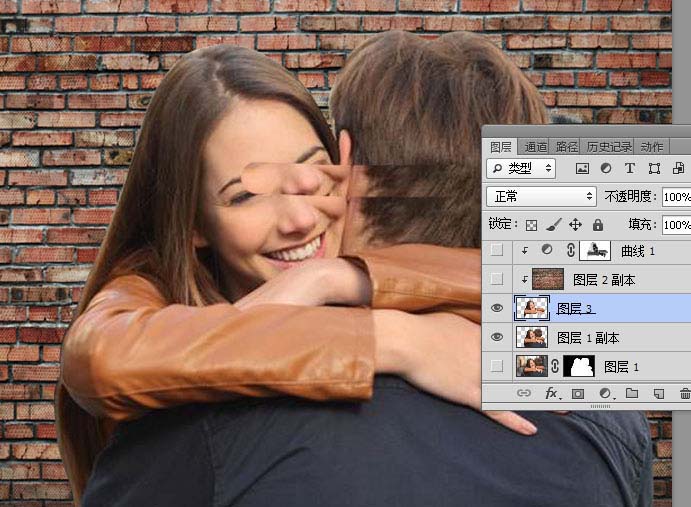Select the 图层 1 mask thumbnail
Viewport: 691px width, 507px height.
(579, 366)
